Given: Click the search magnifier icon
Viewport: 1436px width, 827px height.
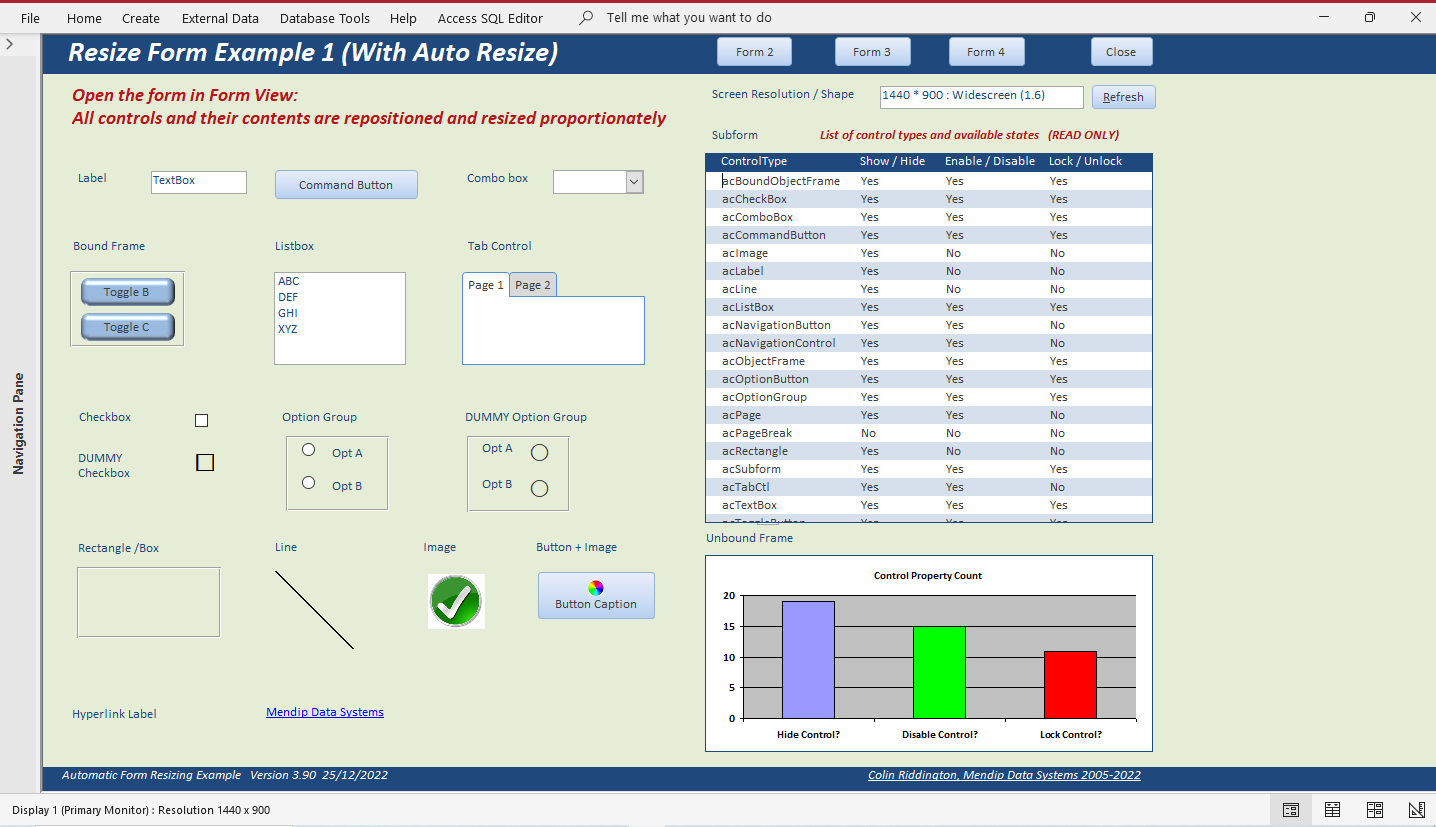Looking at the screenshot, I should (x=586, y=18).
